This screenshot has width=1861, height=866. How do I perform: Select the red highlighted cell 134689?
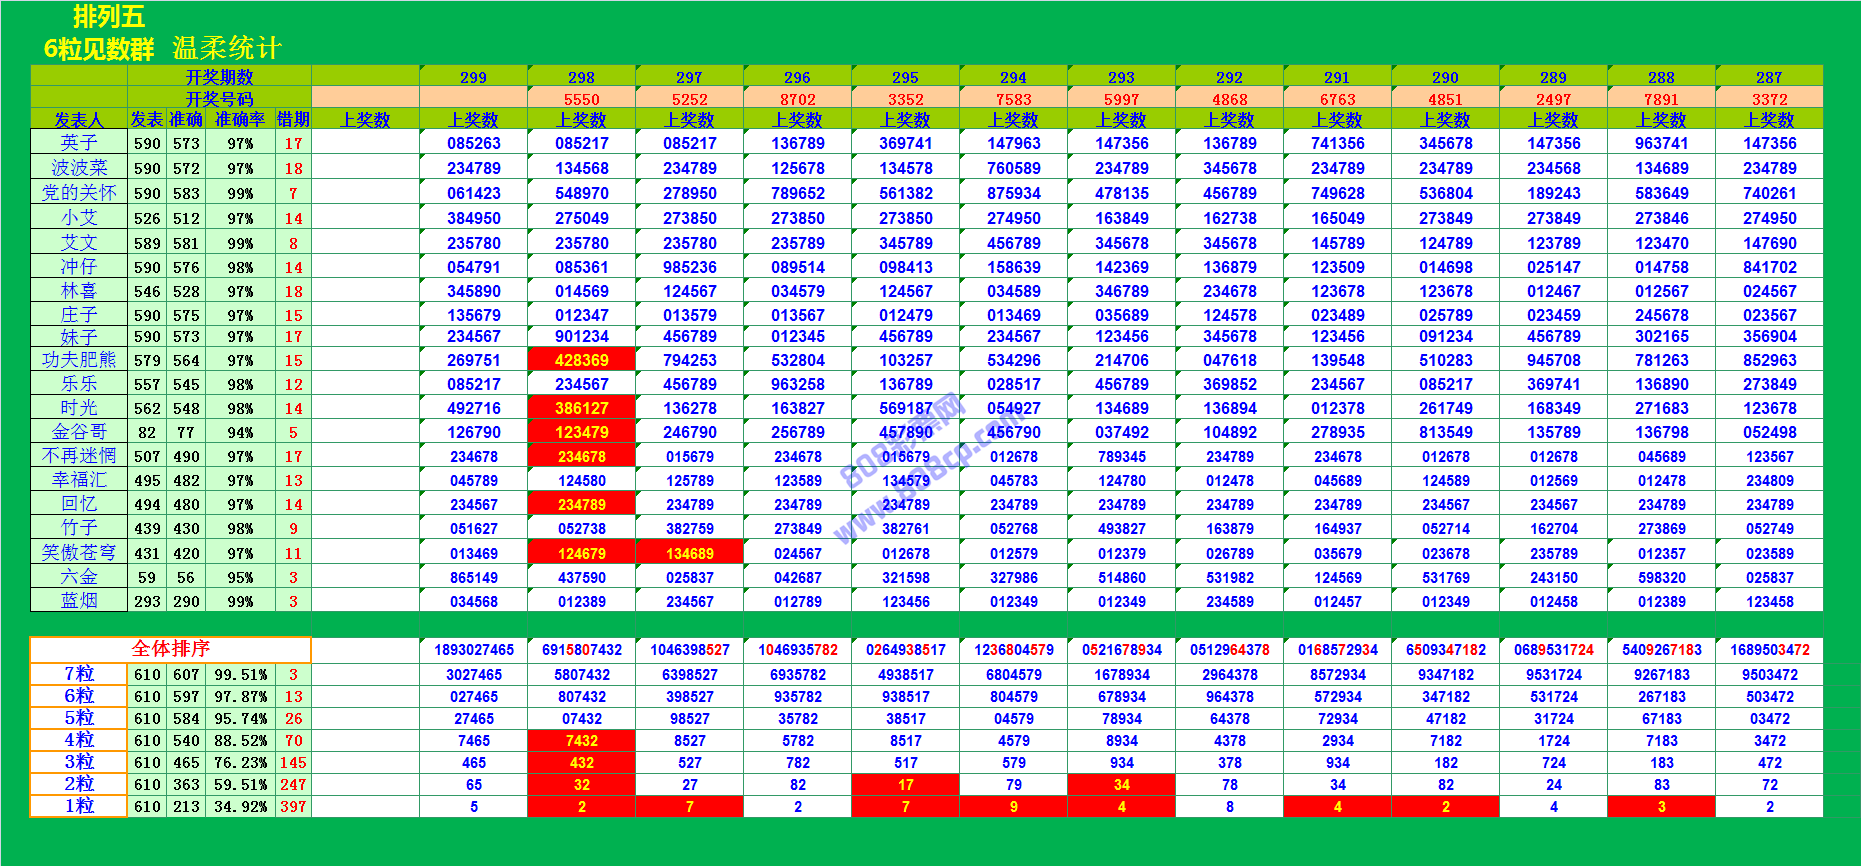[x=689, y=553]
